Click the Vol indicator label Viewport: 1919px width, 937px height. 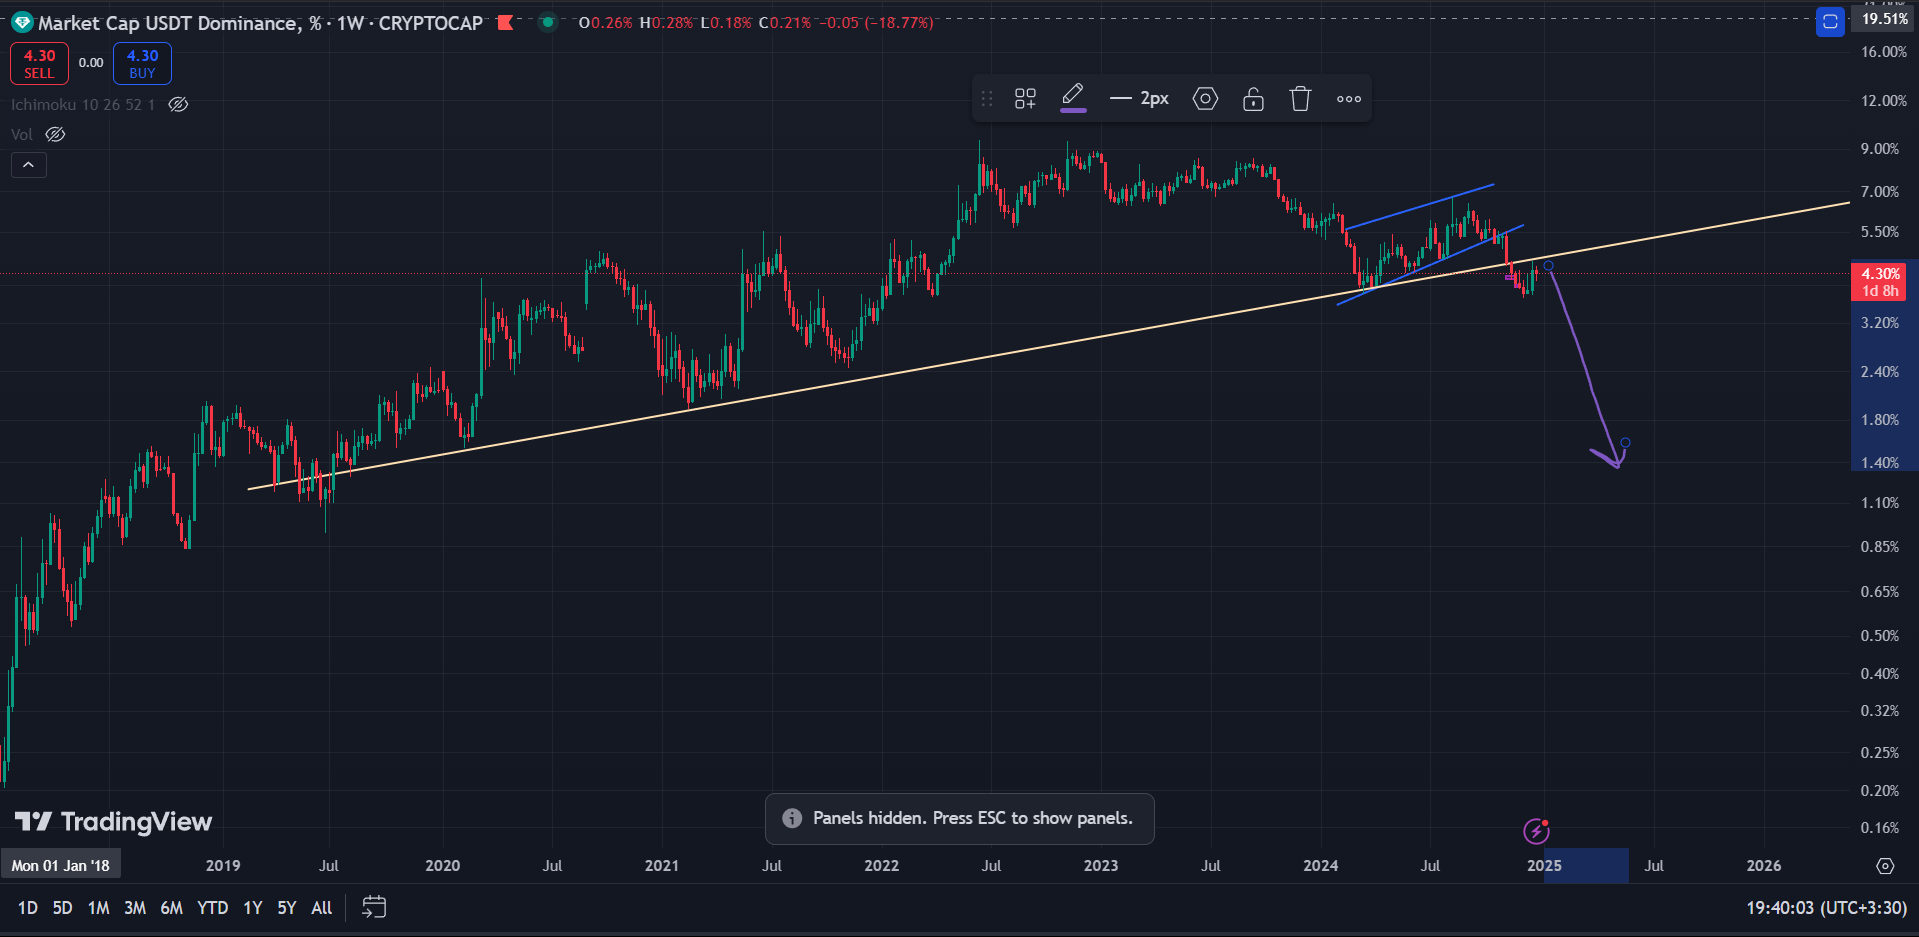[22, 134]
